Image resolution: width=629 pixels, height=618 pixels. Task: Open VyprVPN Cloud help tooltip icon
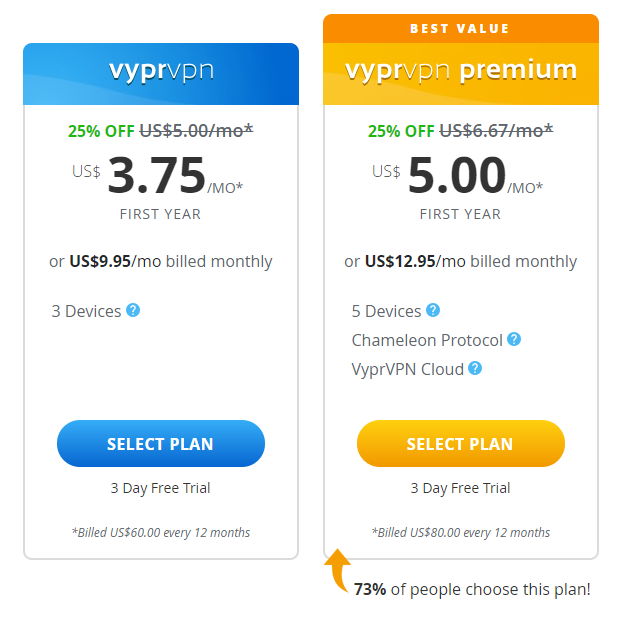point(475,368)
